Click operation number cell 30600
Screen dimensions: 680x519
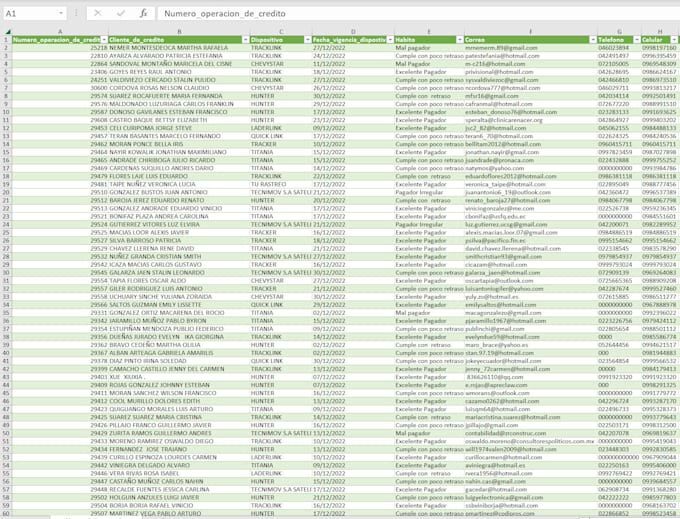pyautogui.click(x=60, y=88)
